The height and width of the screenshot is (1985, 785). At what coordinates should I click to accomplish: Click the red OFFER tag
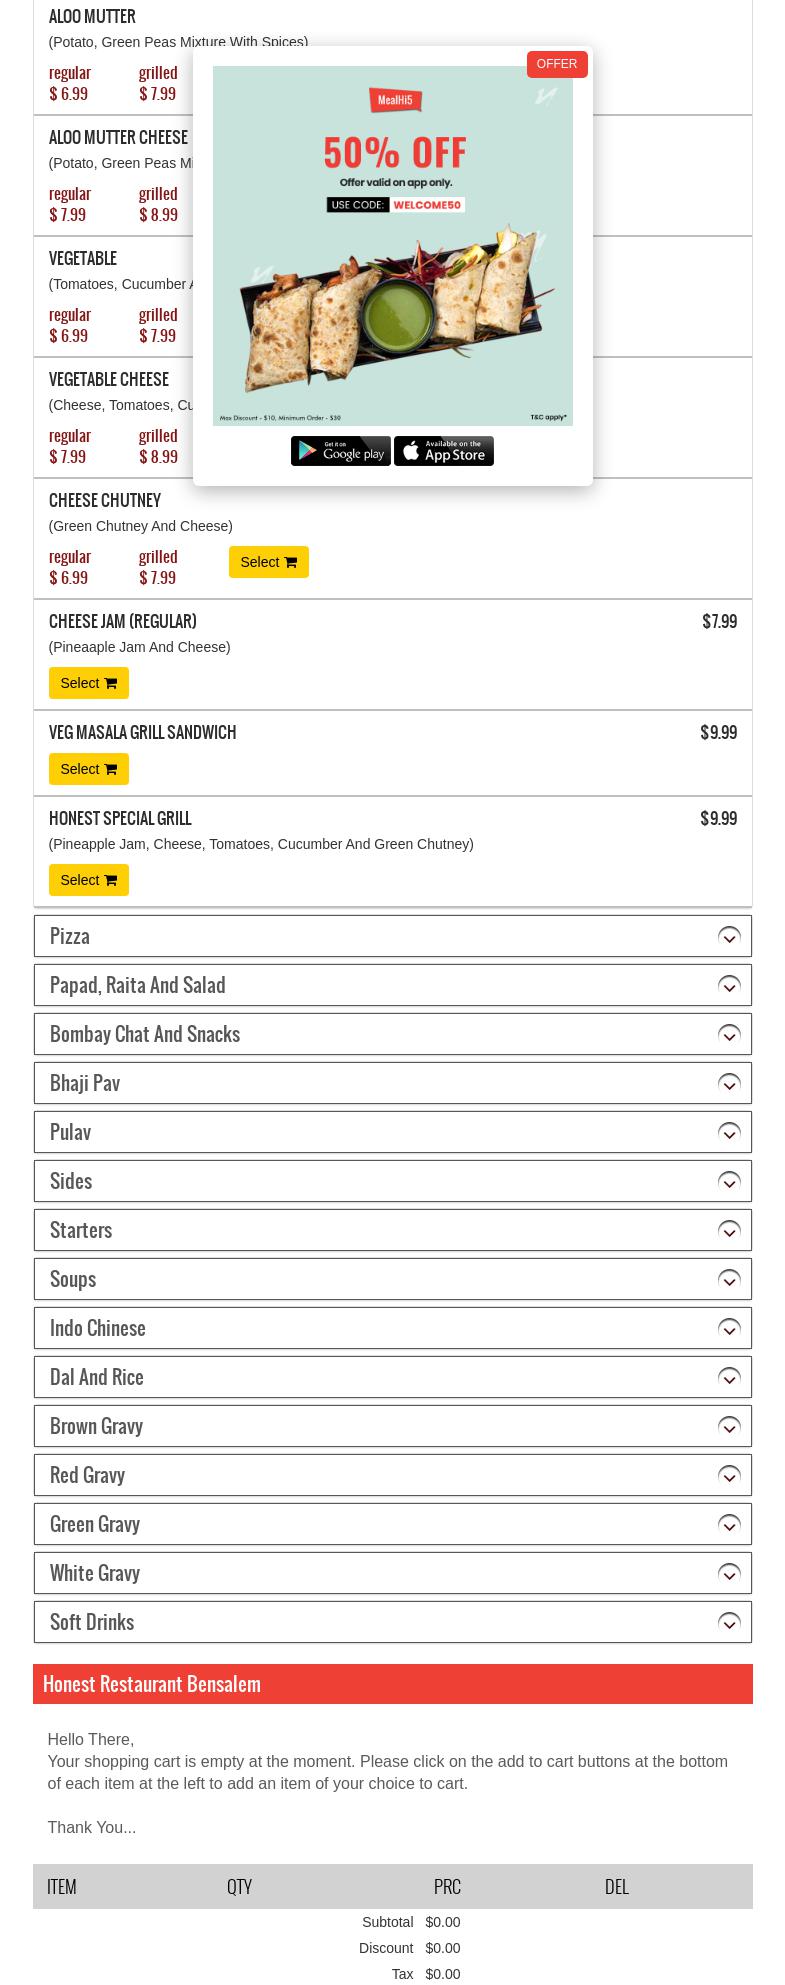pyautogui.click(x=557, y=64)
